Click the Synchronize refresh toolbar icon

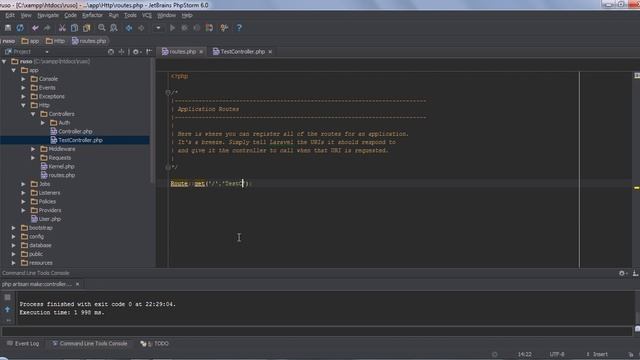pos(20,28)
